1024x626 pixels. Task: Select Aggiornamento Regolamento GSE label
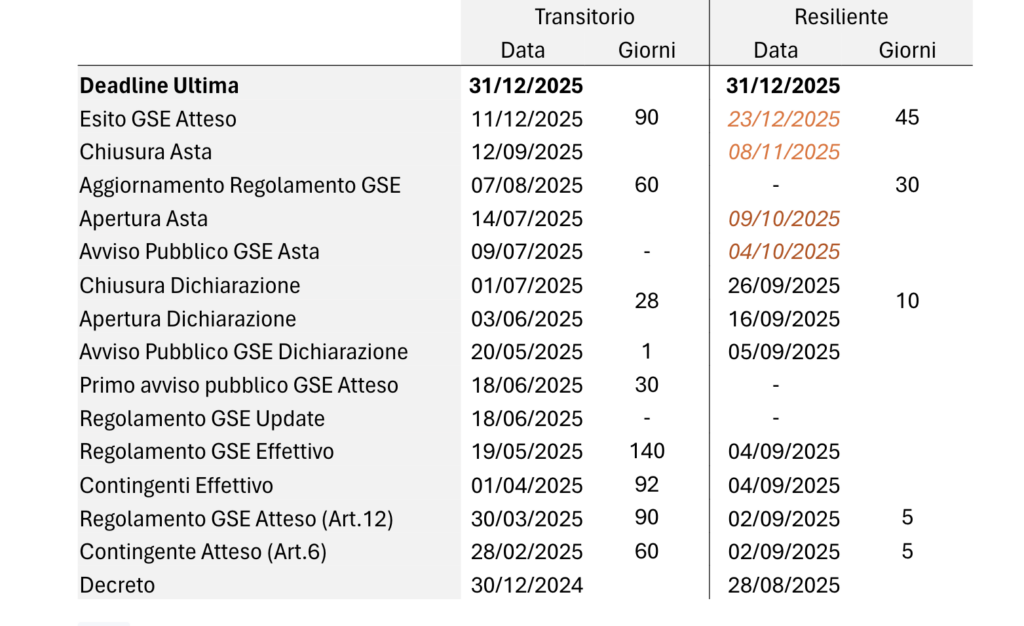(240, 185)
